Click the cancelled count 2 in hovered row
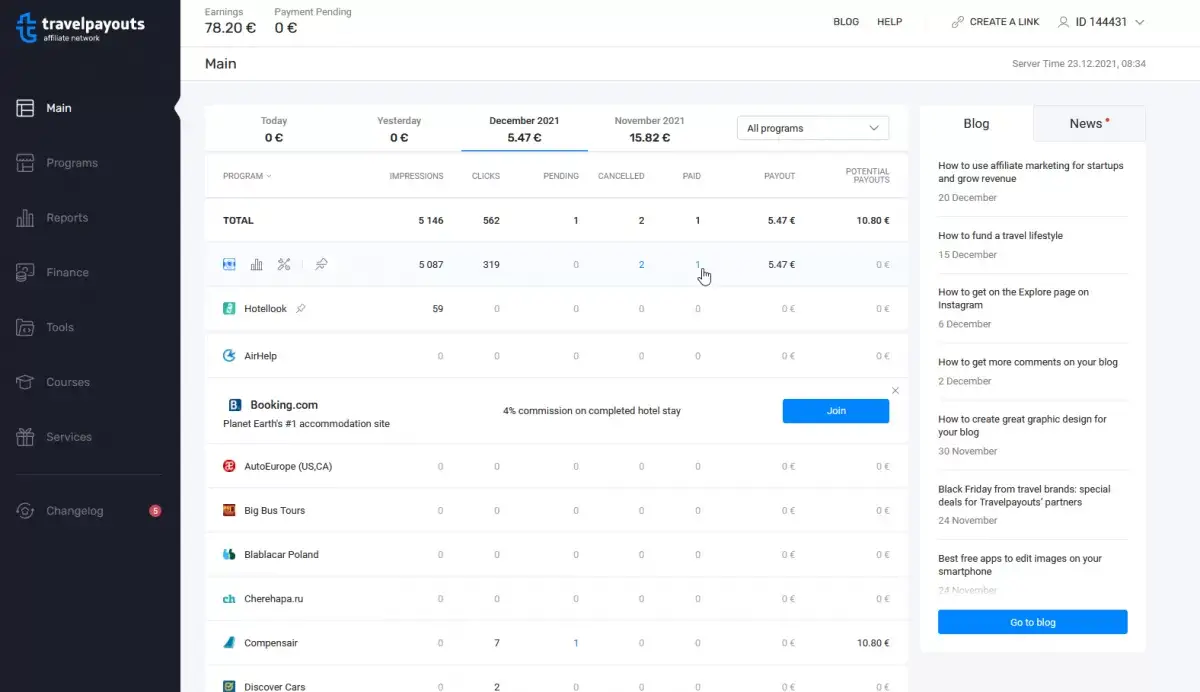This screenshot has height=692, width=1200. (x=641, y=265)
